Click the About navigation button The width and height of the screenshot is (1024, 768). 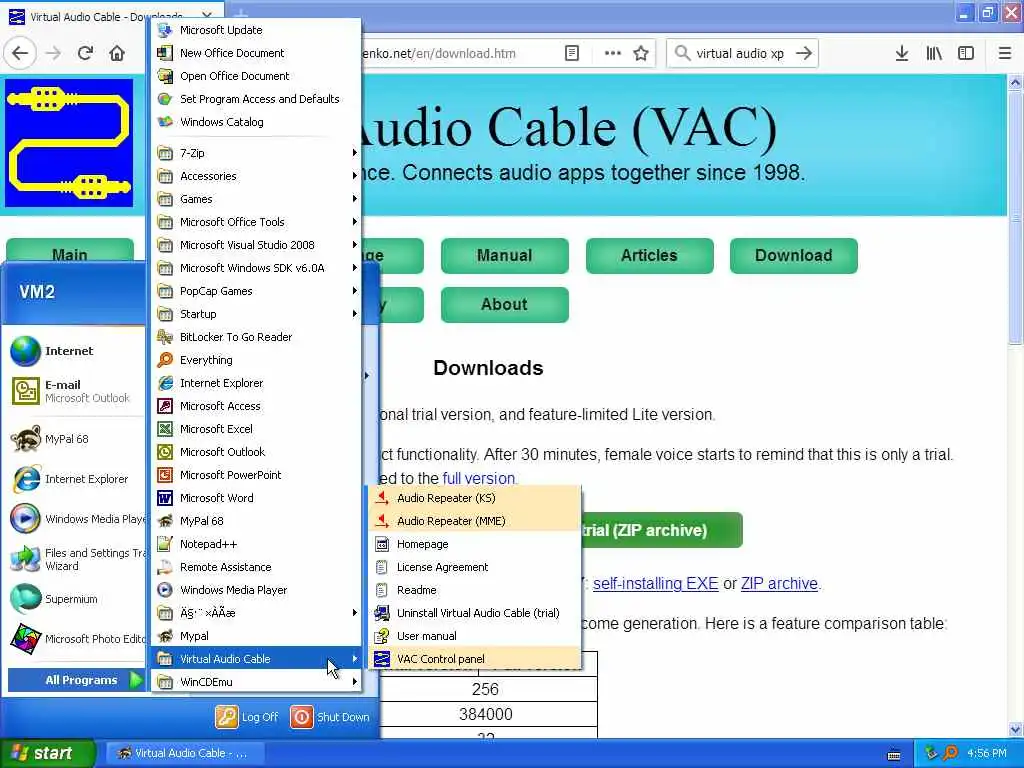tap(504, 304)
